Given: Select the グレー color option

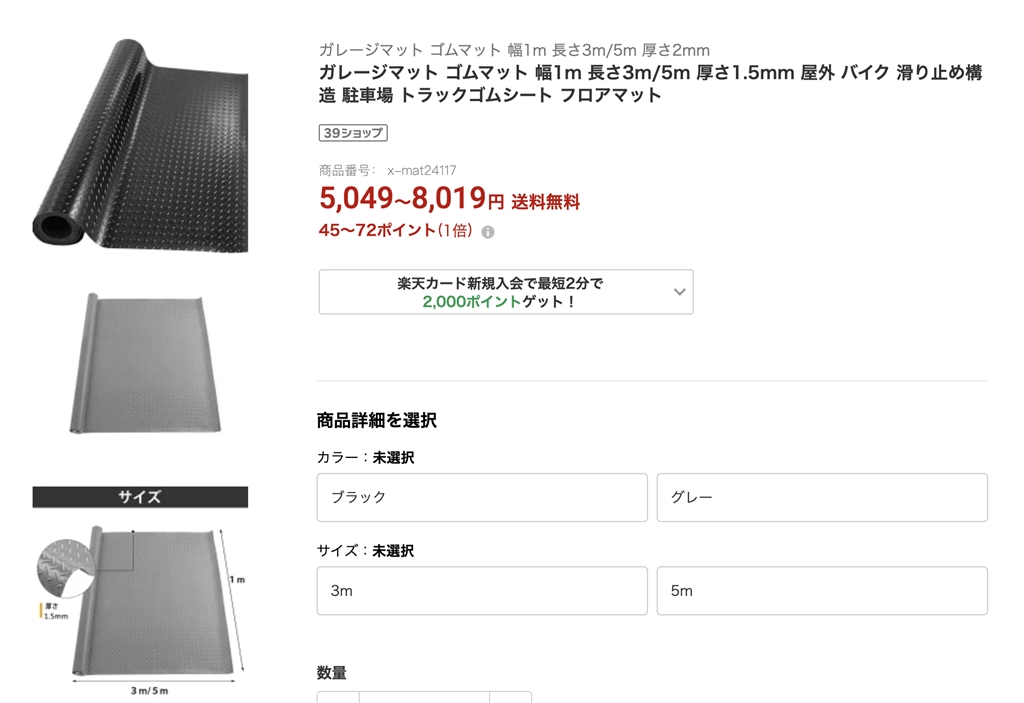Looking at the screenshot, I should pyautogui.click(x=822, y=497).
